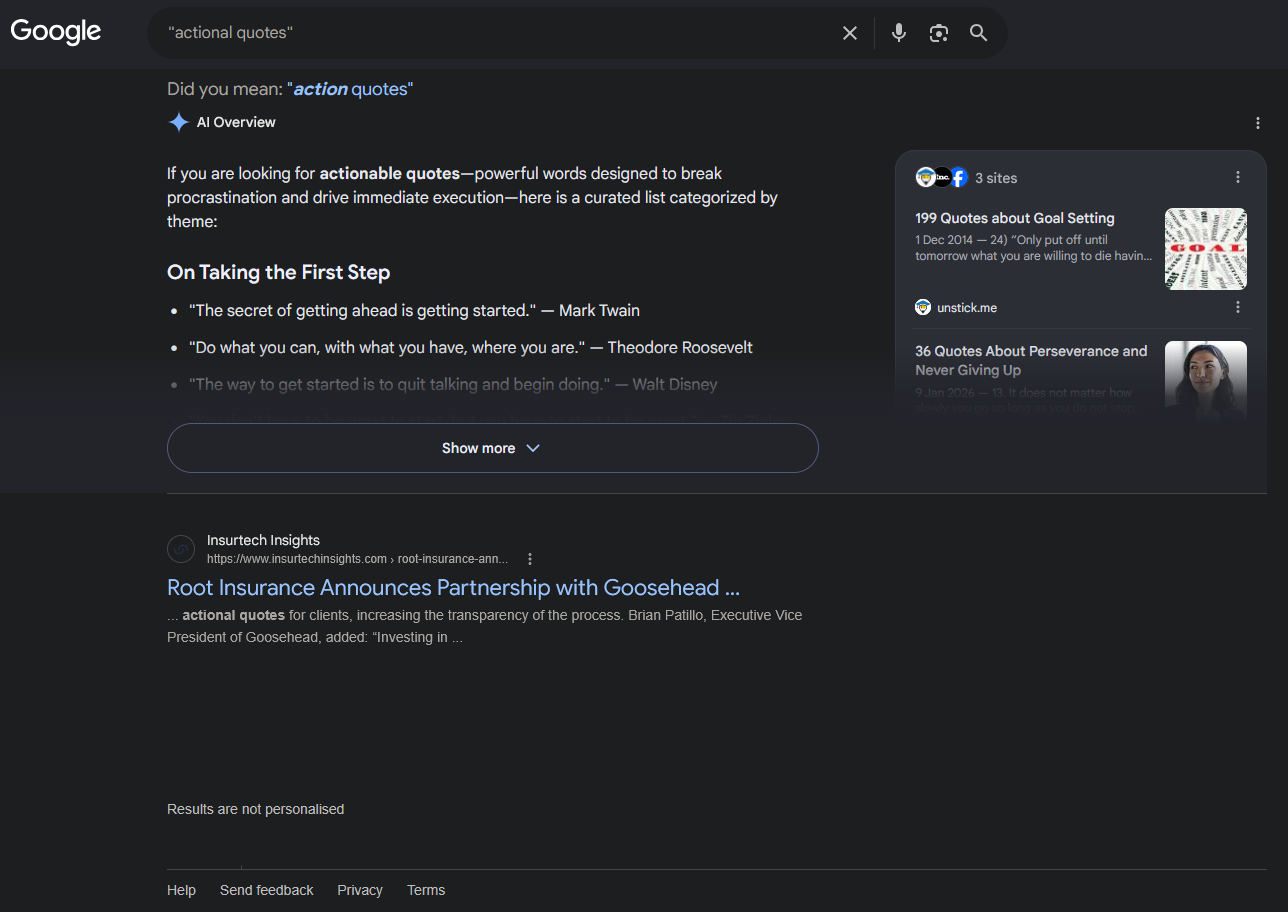Click the Theodore Roosevelt quote line

(x=470, y=347)
